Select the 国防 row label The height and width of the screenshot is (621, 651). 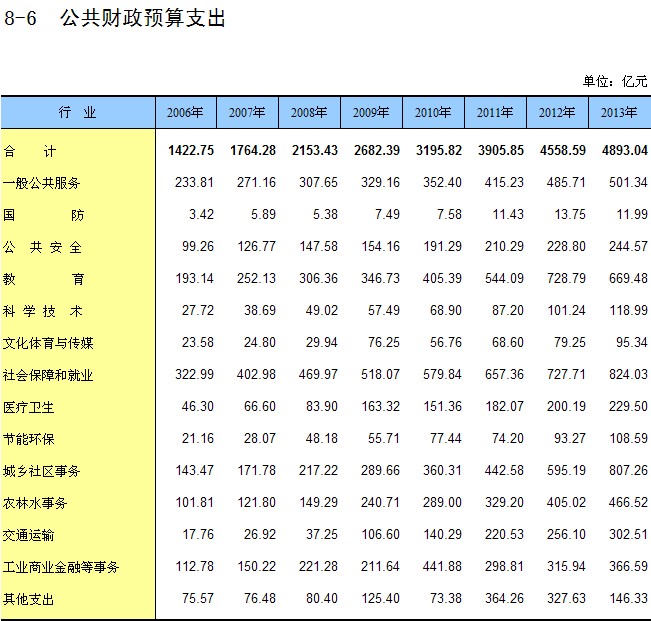(43, 215)
